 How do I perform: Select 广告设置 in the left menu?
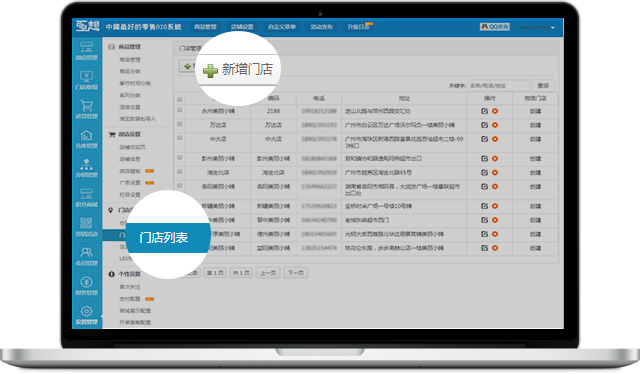click(x=130, y=183)
